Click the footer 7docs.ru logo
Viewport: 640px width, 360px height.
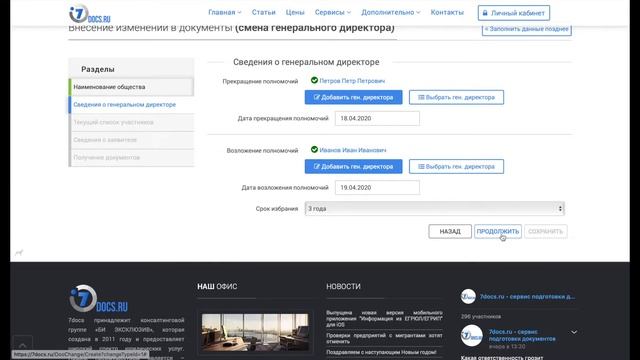(x=98, y=299)
